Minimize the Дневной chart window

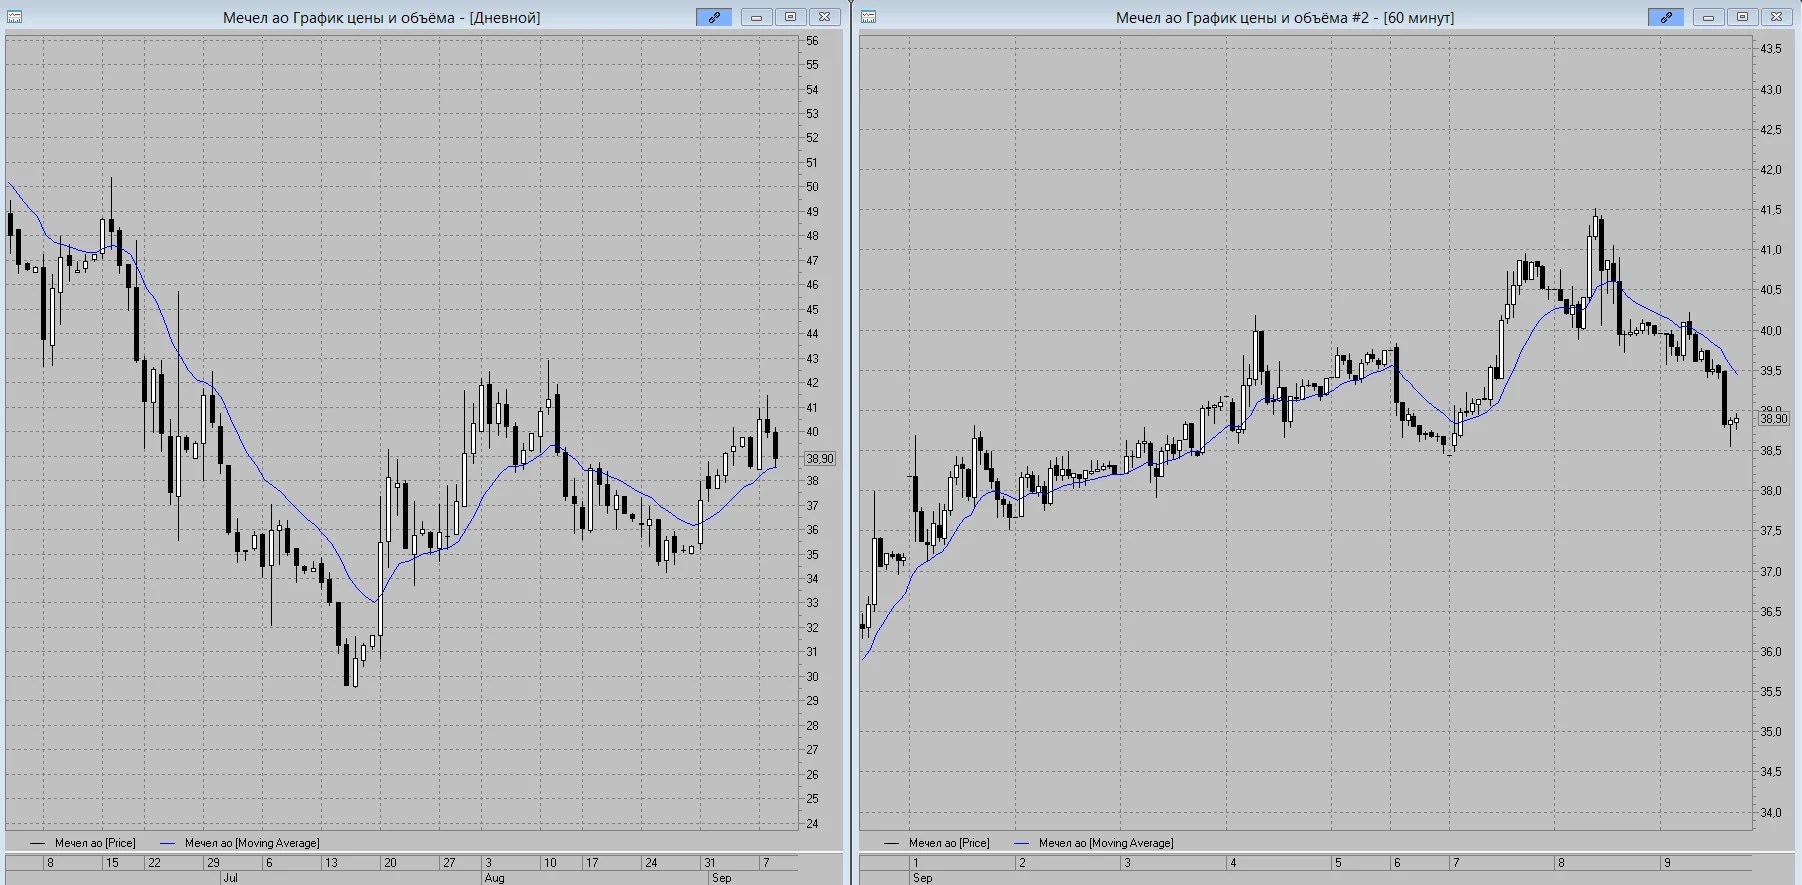click(x=756, y=17)
